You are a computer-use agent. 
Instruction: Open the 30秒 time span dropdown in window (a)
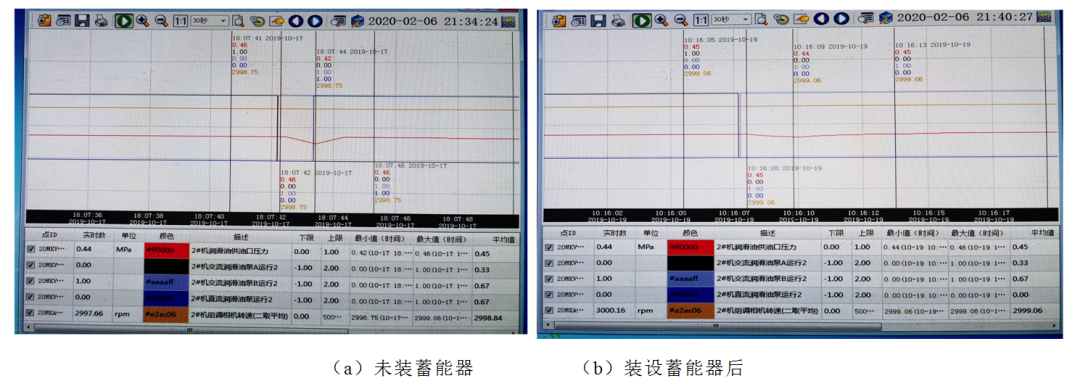point(209,21)
